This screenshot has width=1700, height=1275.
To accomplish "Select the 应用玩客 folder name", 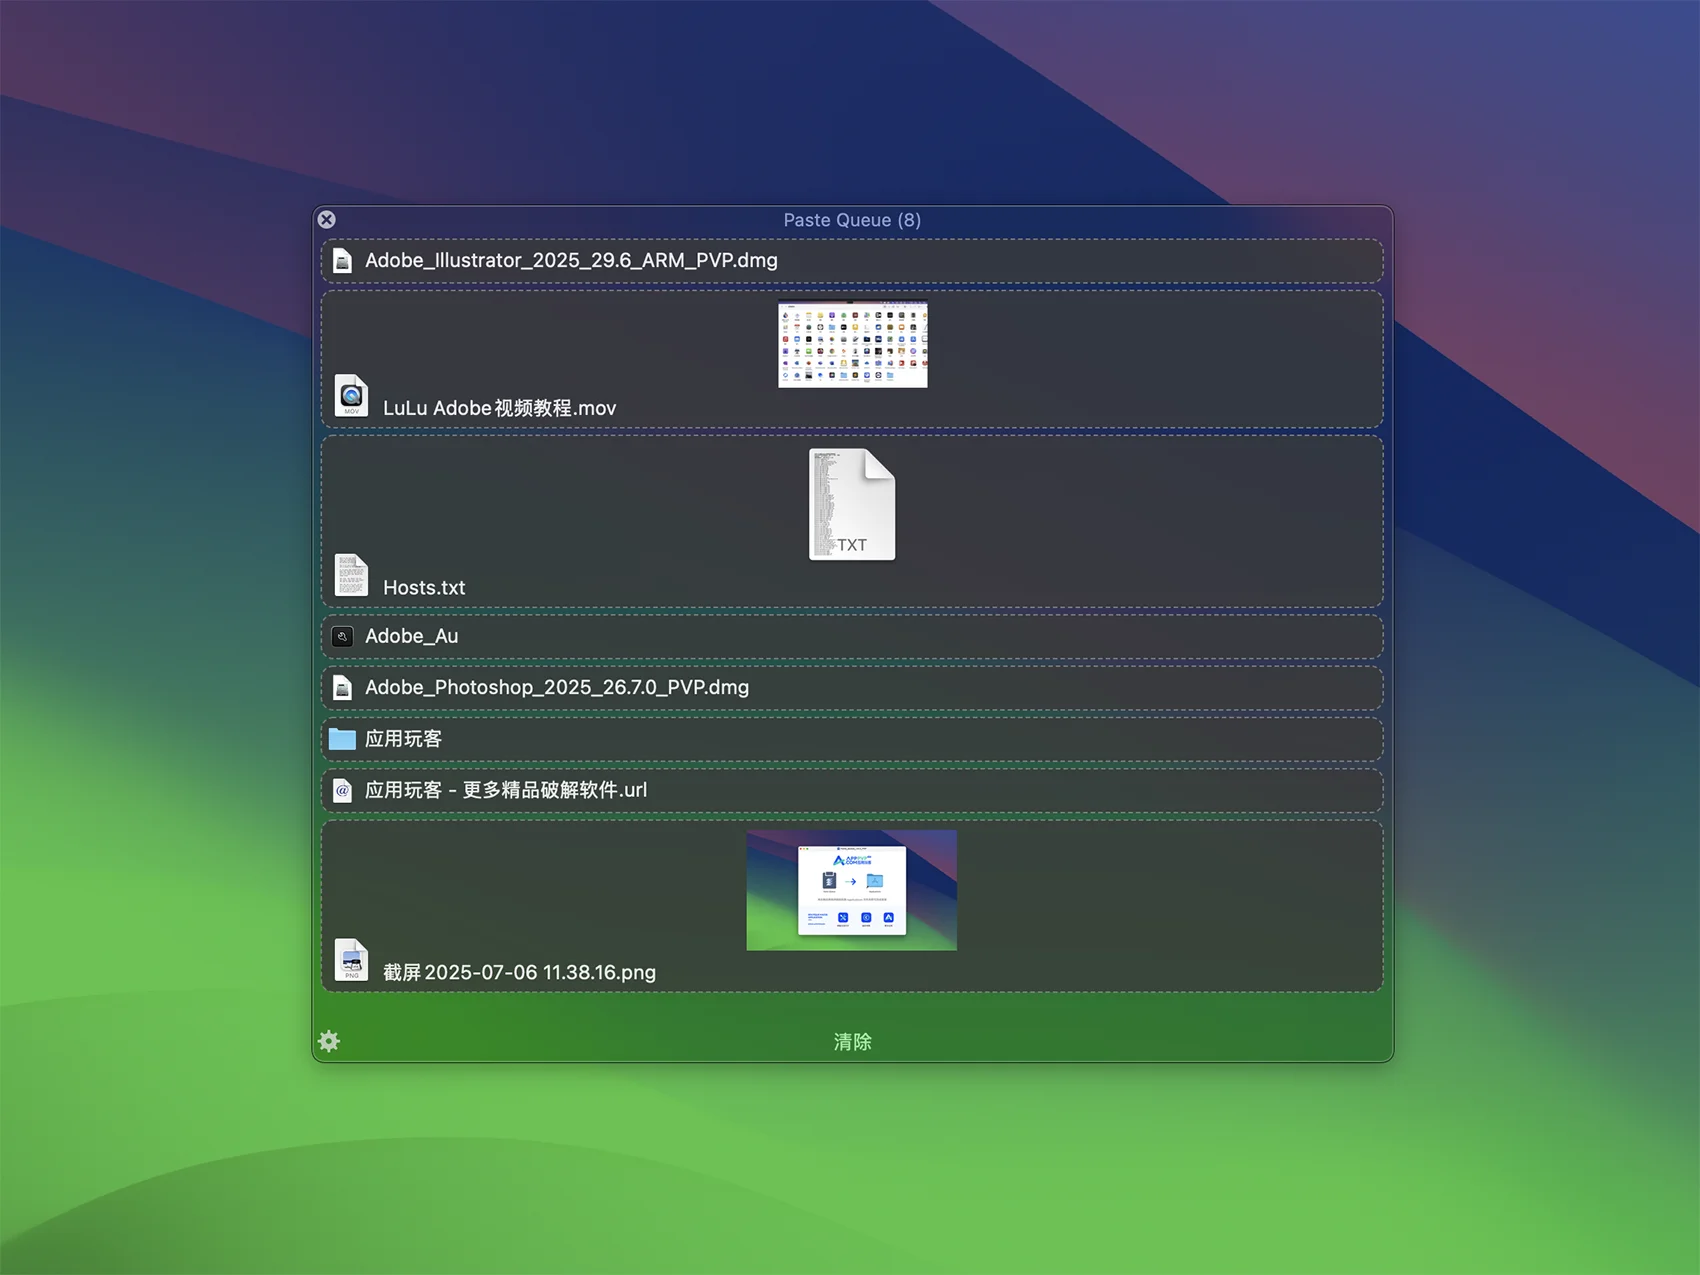I will [403, 739].
